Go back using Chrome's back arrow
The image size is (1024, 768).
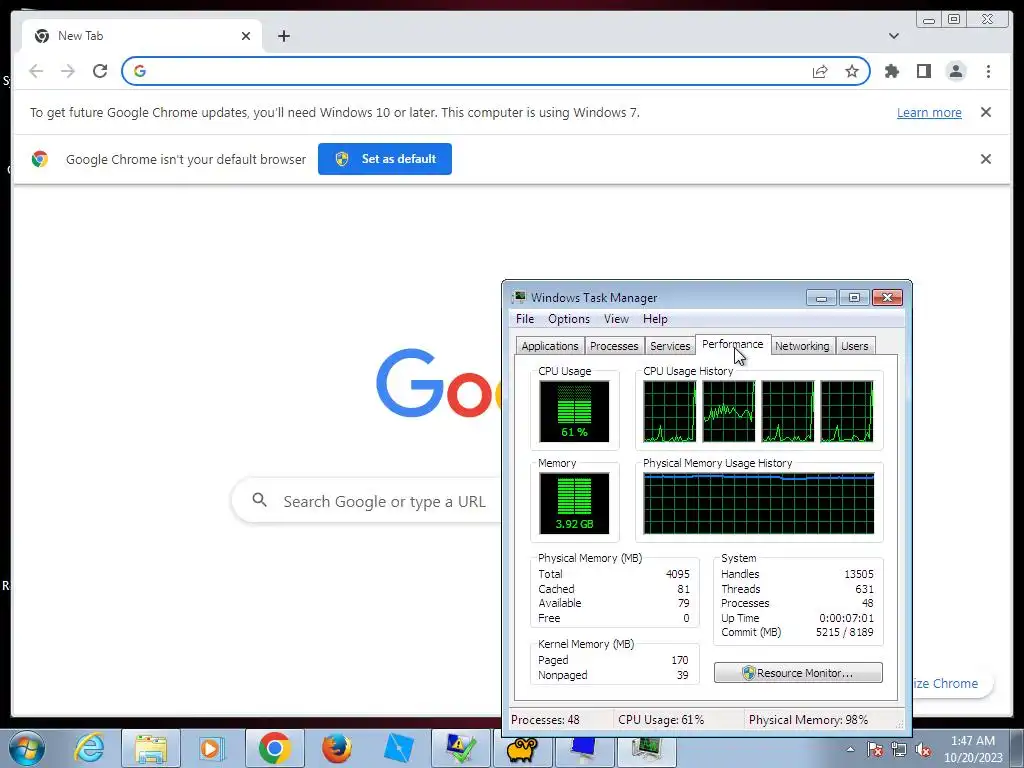coord(36,71)
